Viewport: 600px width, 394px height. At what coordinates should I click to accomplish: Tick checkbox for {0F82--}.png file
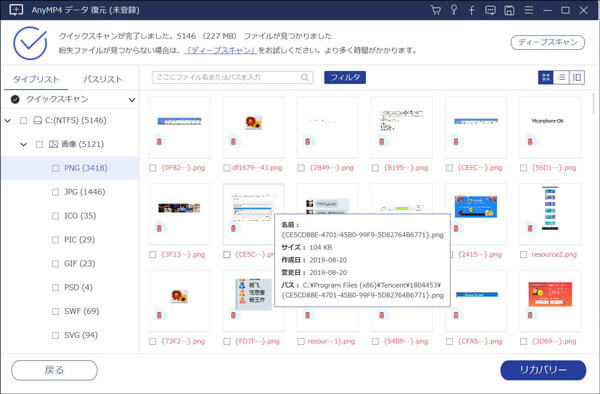[x=153, y=168]
